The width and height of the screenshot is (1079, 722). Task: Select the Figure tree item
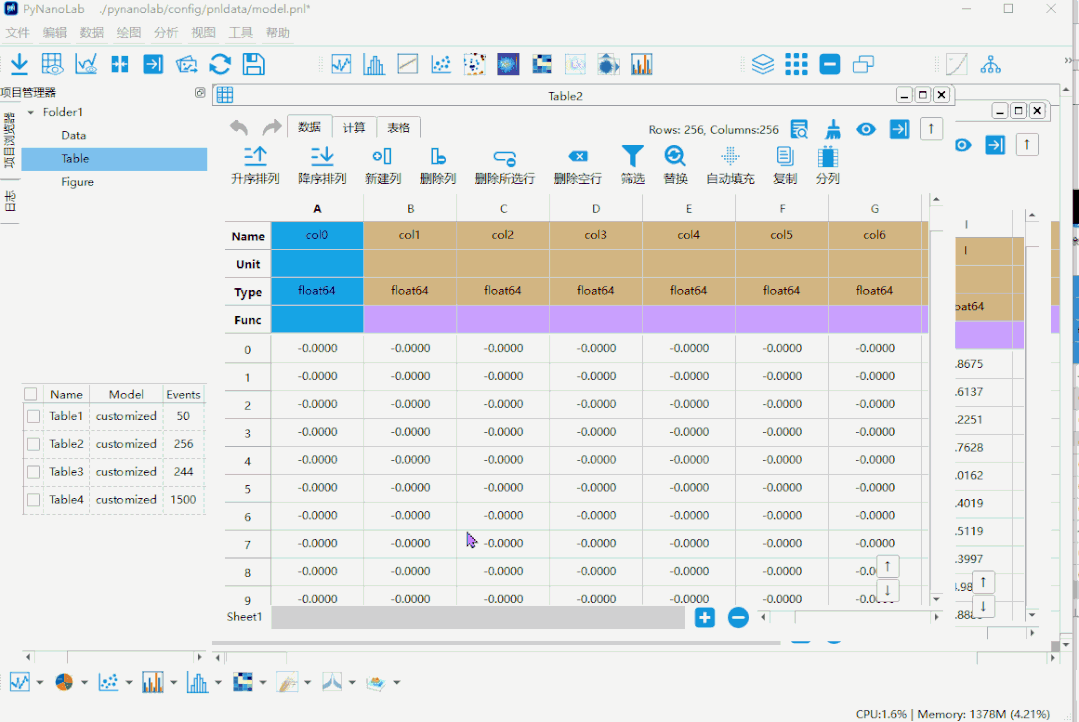[x=77, y=182]
